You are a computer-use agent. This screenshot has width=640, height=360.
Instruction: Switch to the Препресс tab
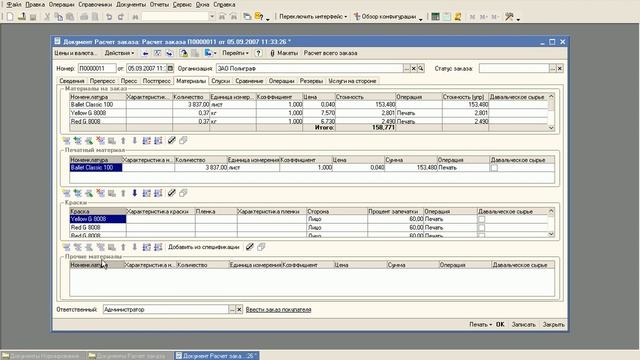tap(102, 81)
